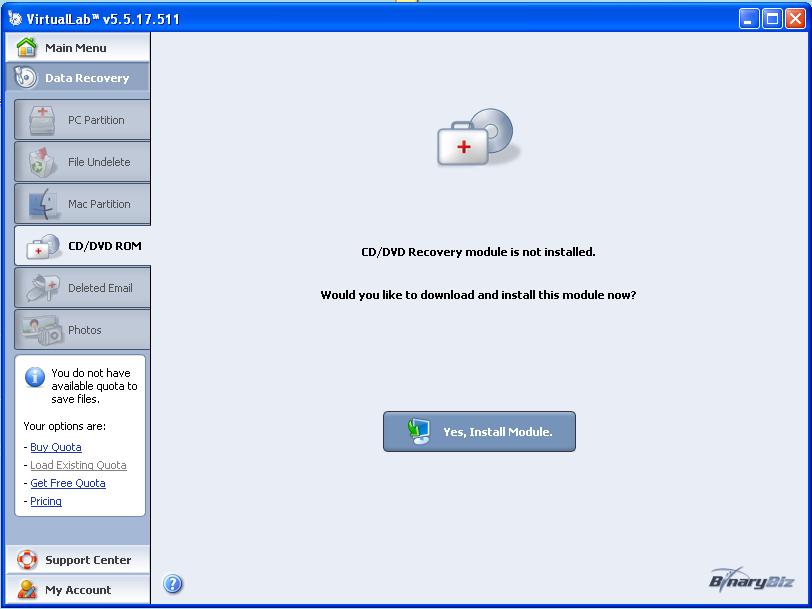Viewport: 812px width, 609px height.
Task: Open the File Undelete module
Action: tap(82, 162)
